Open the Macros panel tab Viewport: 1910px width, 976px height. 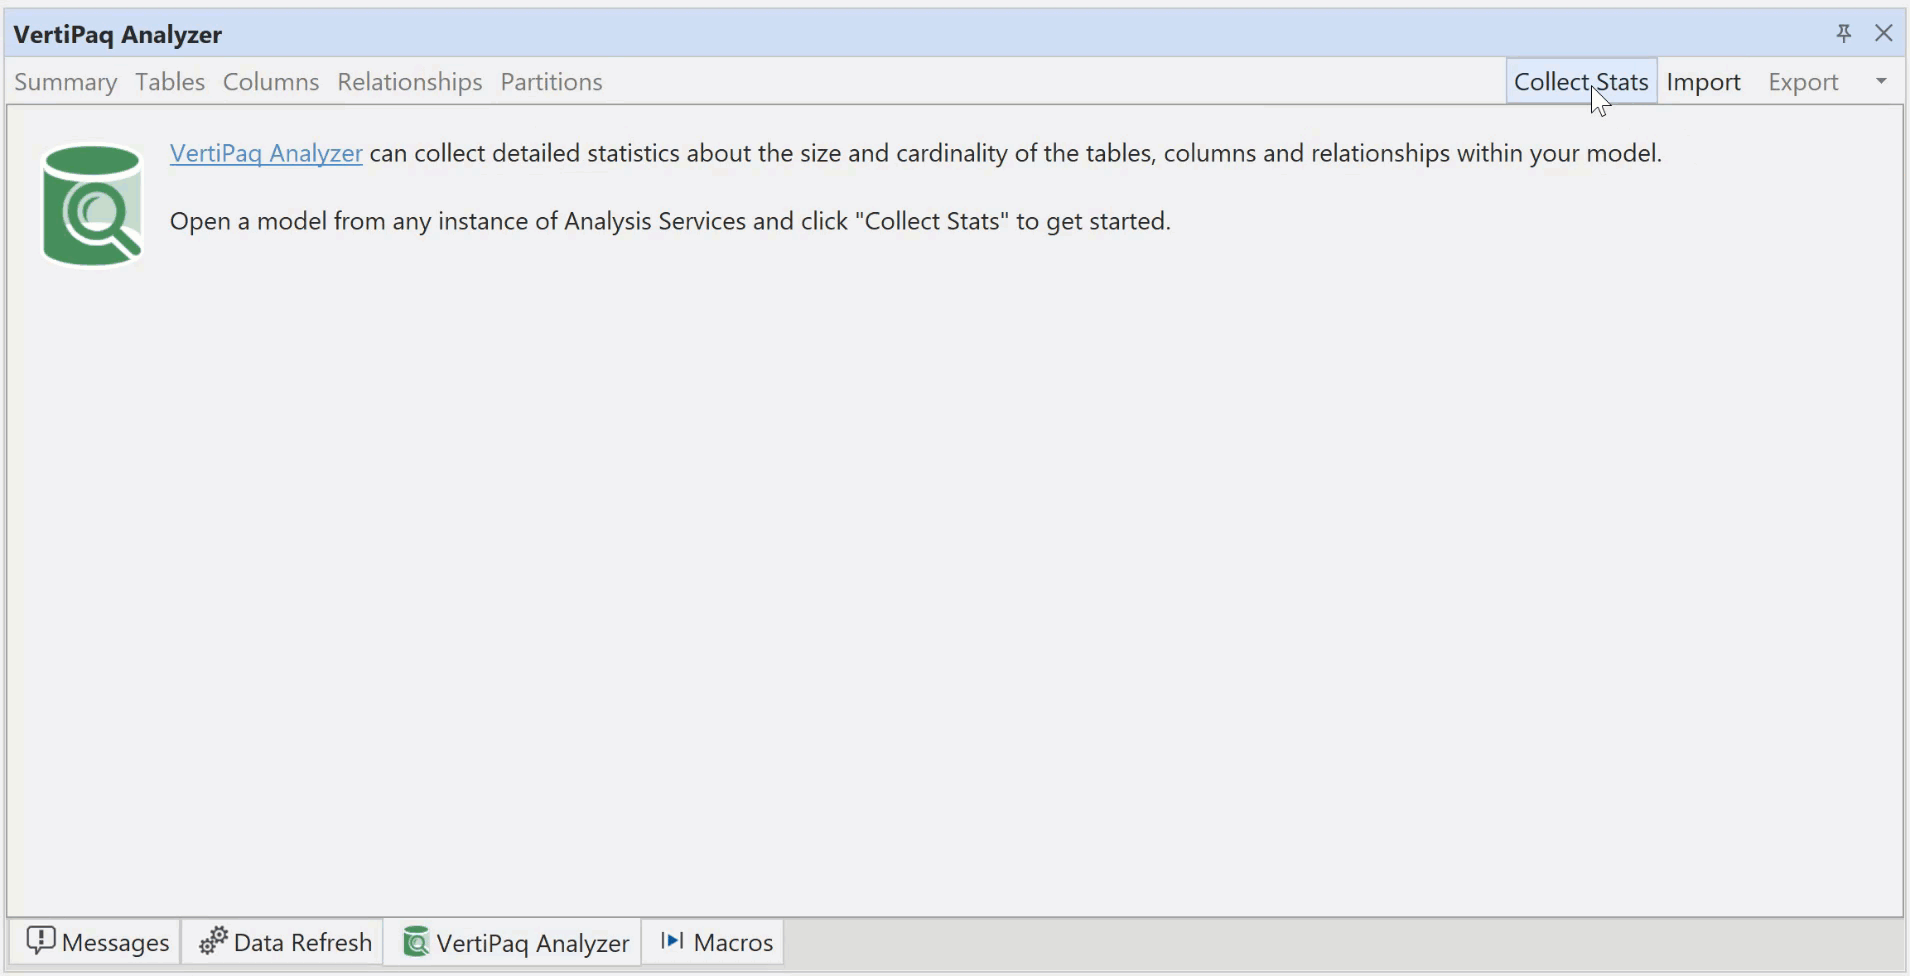coord(714,942)
